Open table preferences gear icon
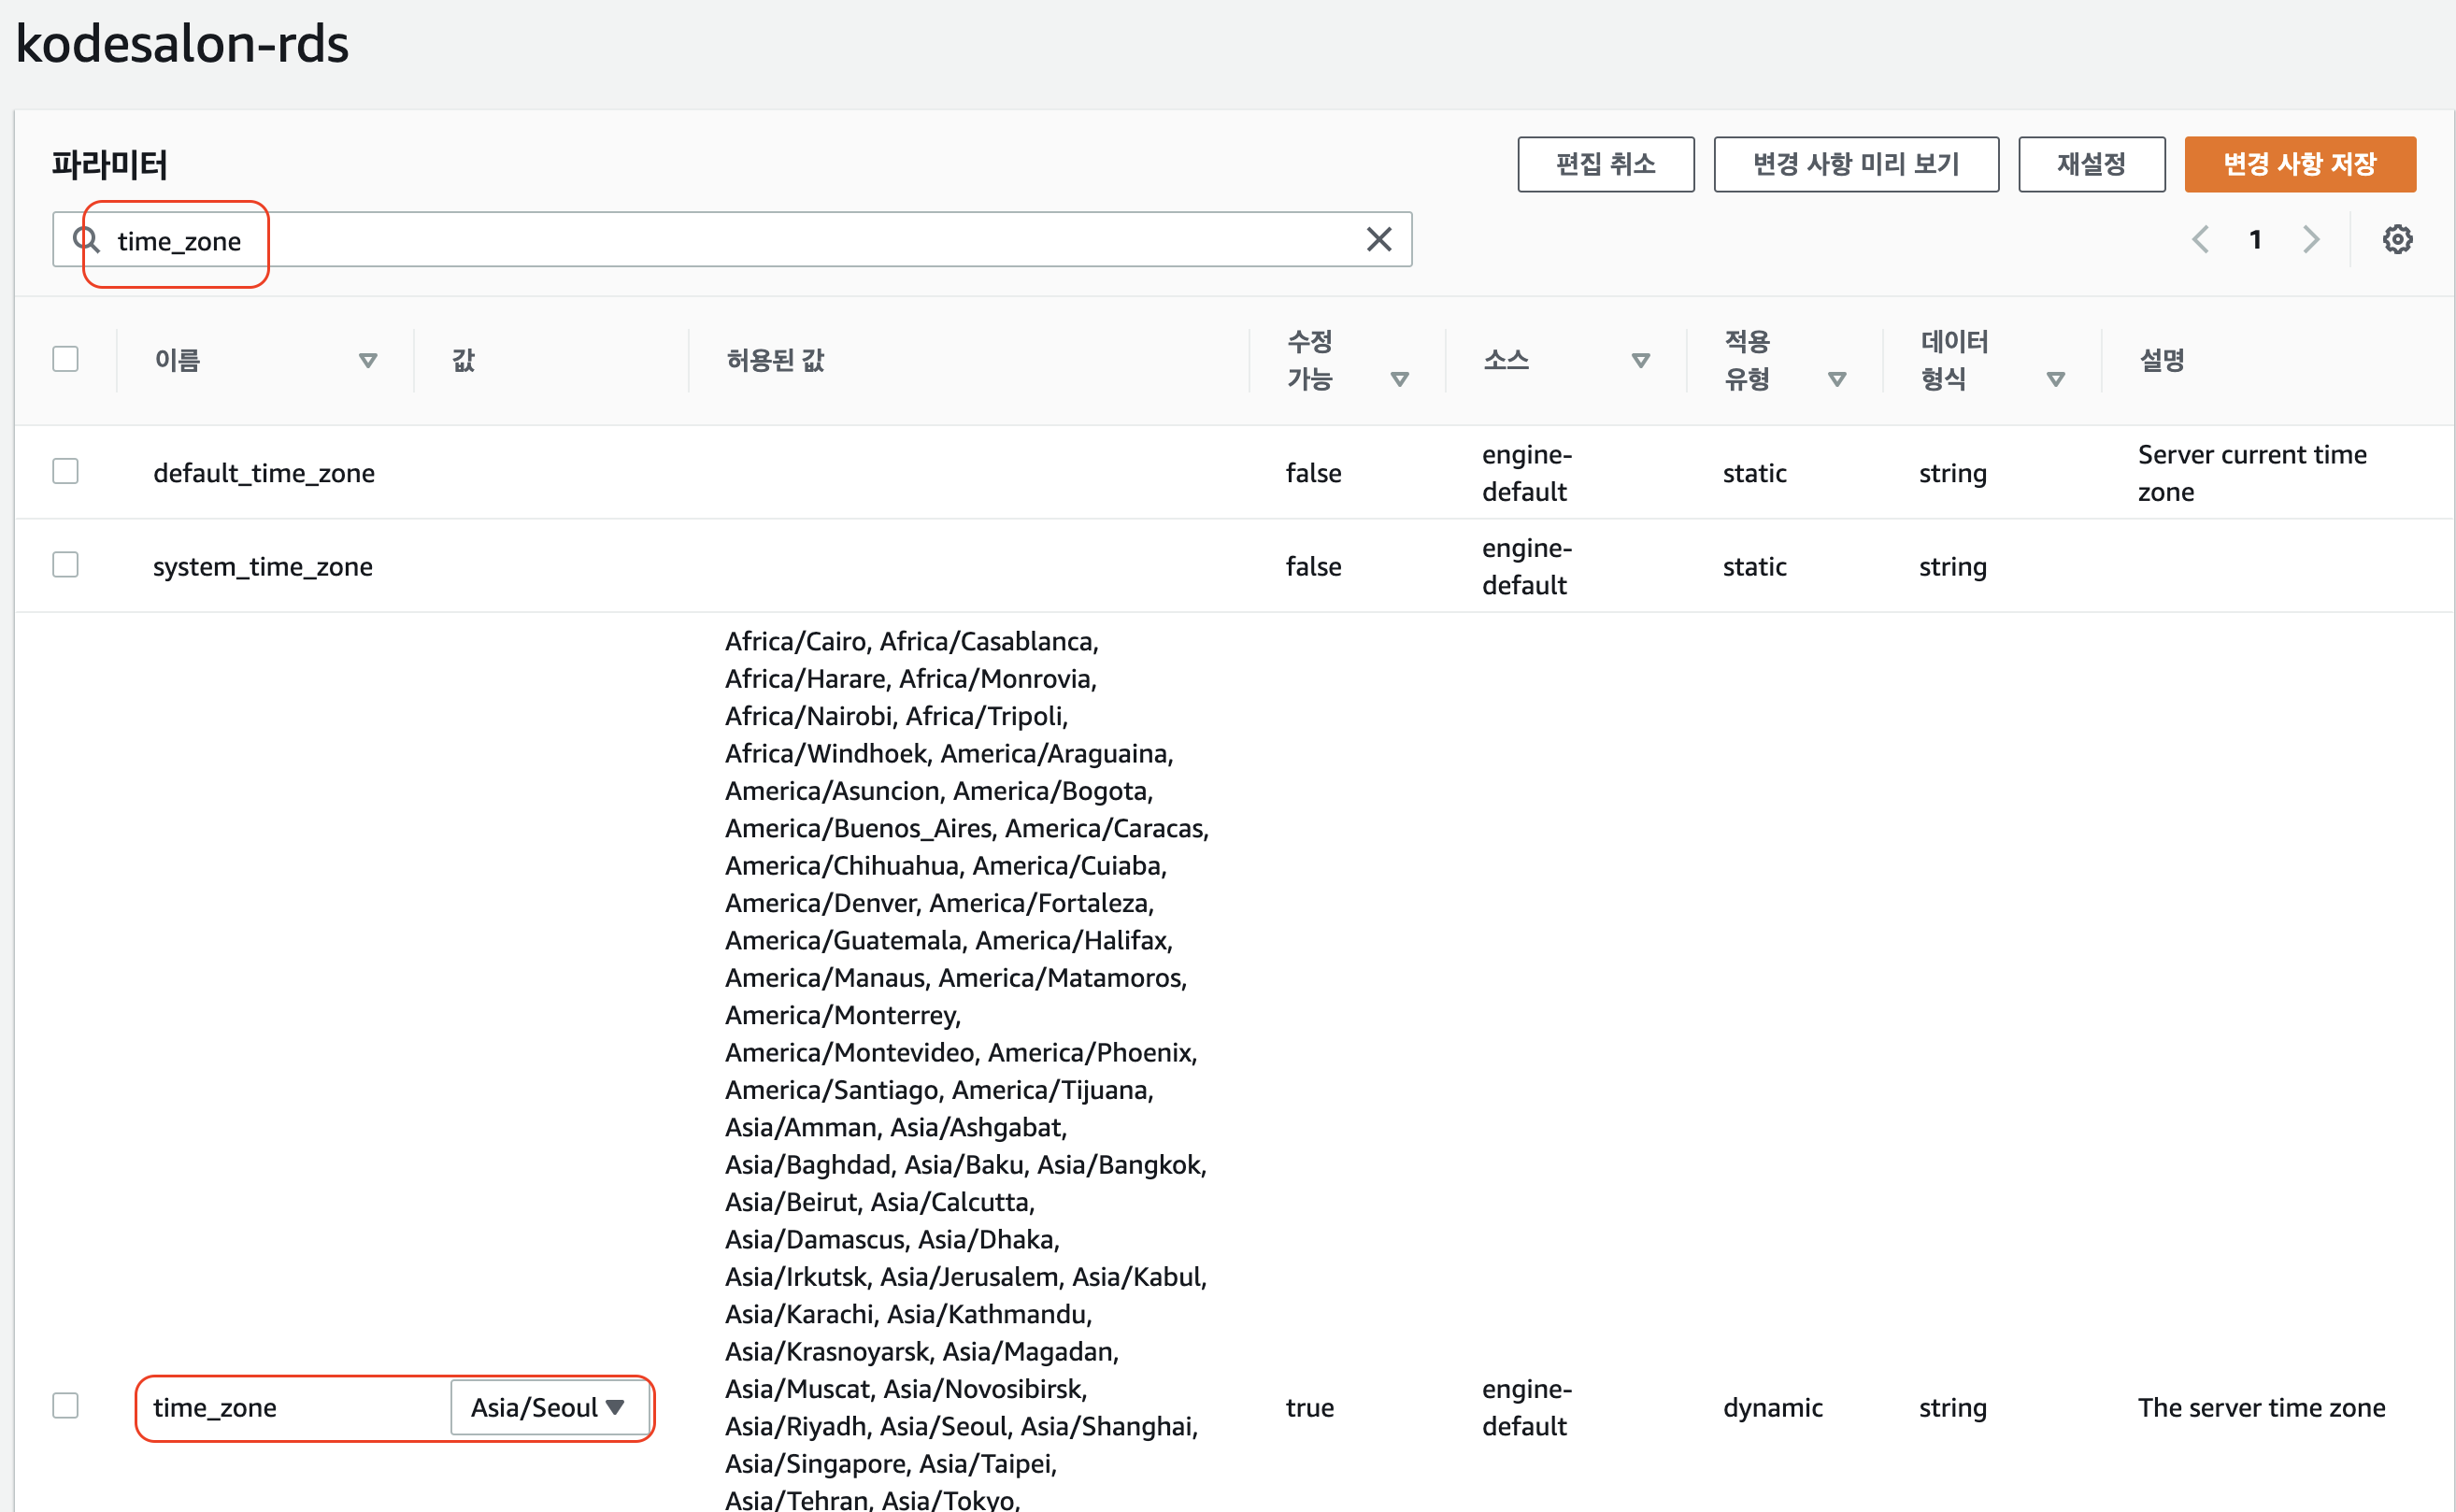The height and width of the screenshot is (1512, 2456). tap(2396, 239)
